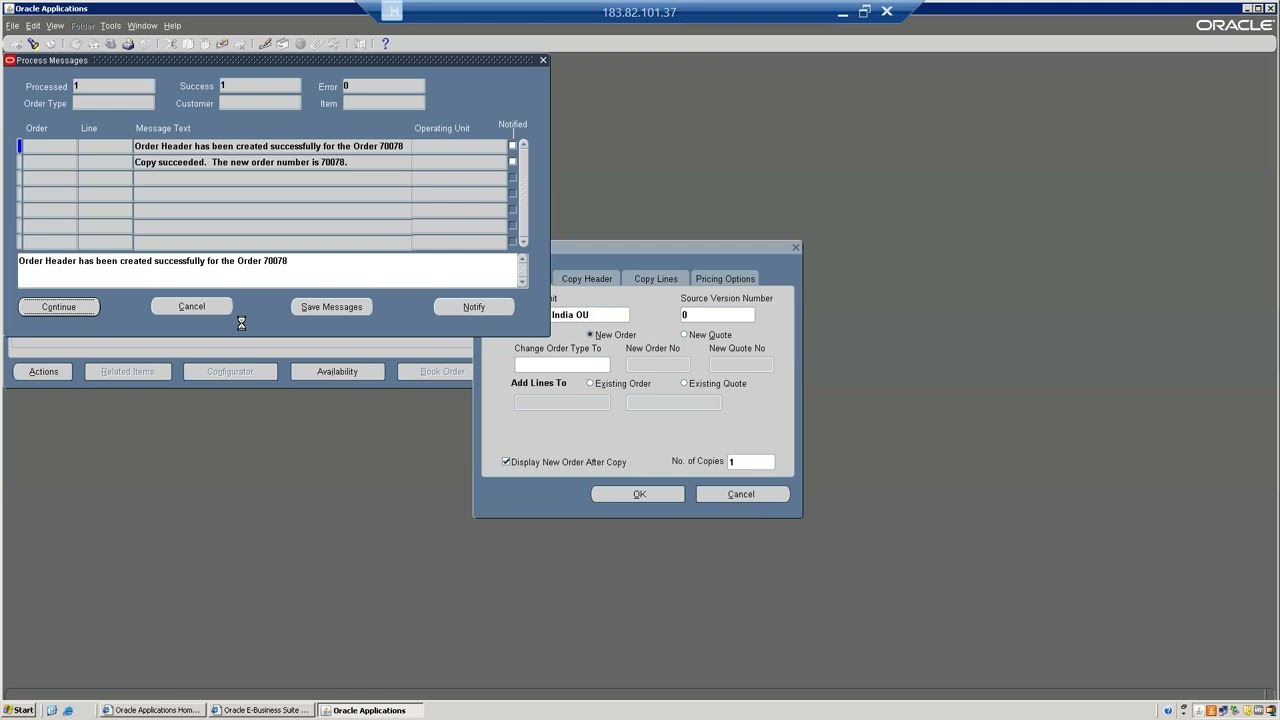
Task: Open the Help menu
Action: (x=172, y=26)
